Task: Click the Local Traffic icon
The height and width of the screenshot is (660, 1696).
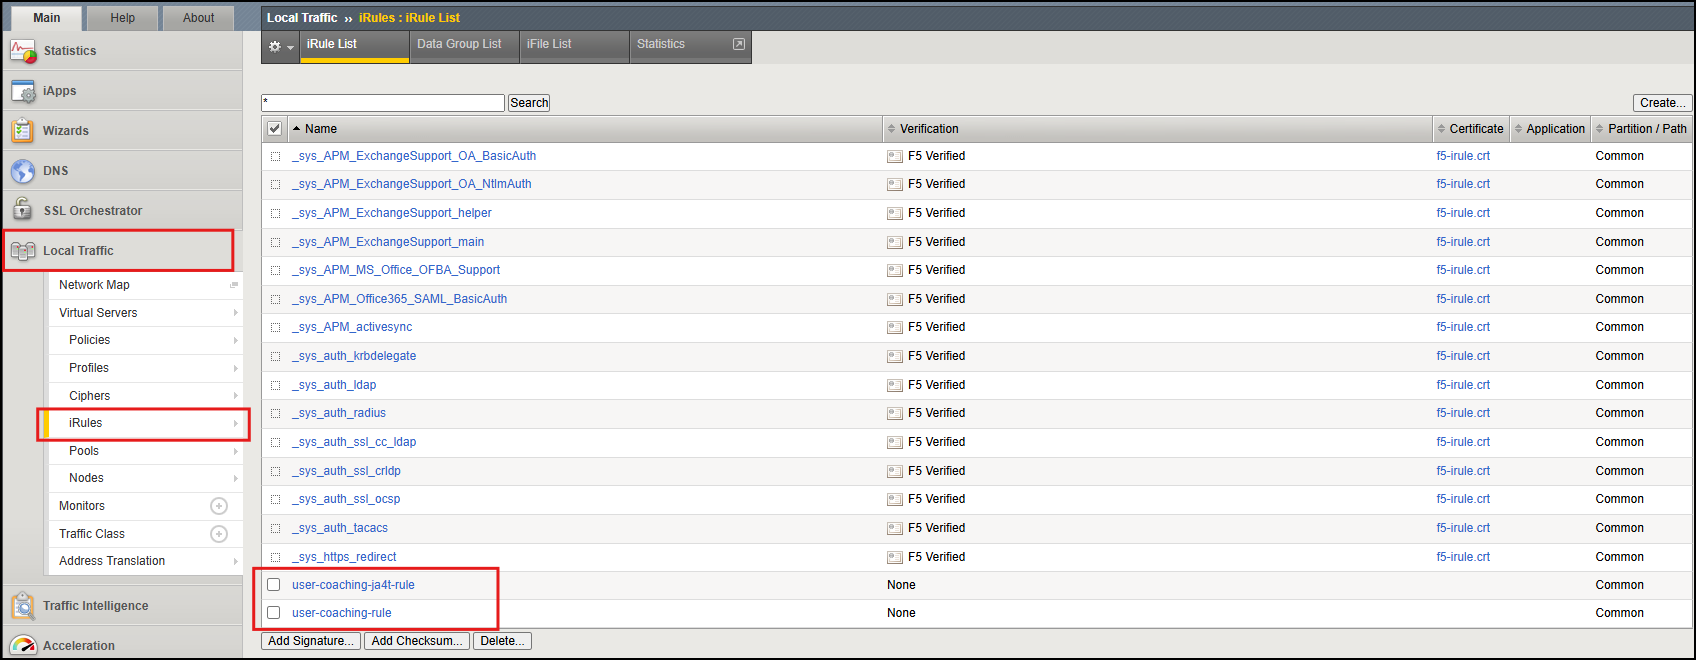Action: tap(23, 251)
